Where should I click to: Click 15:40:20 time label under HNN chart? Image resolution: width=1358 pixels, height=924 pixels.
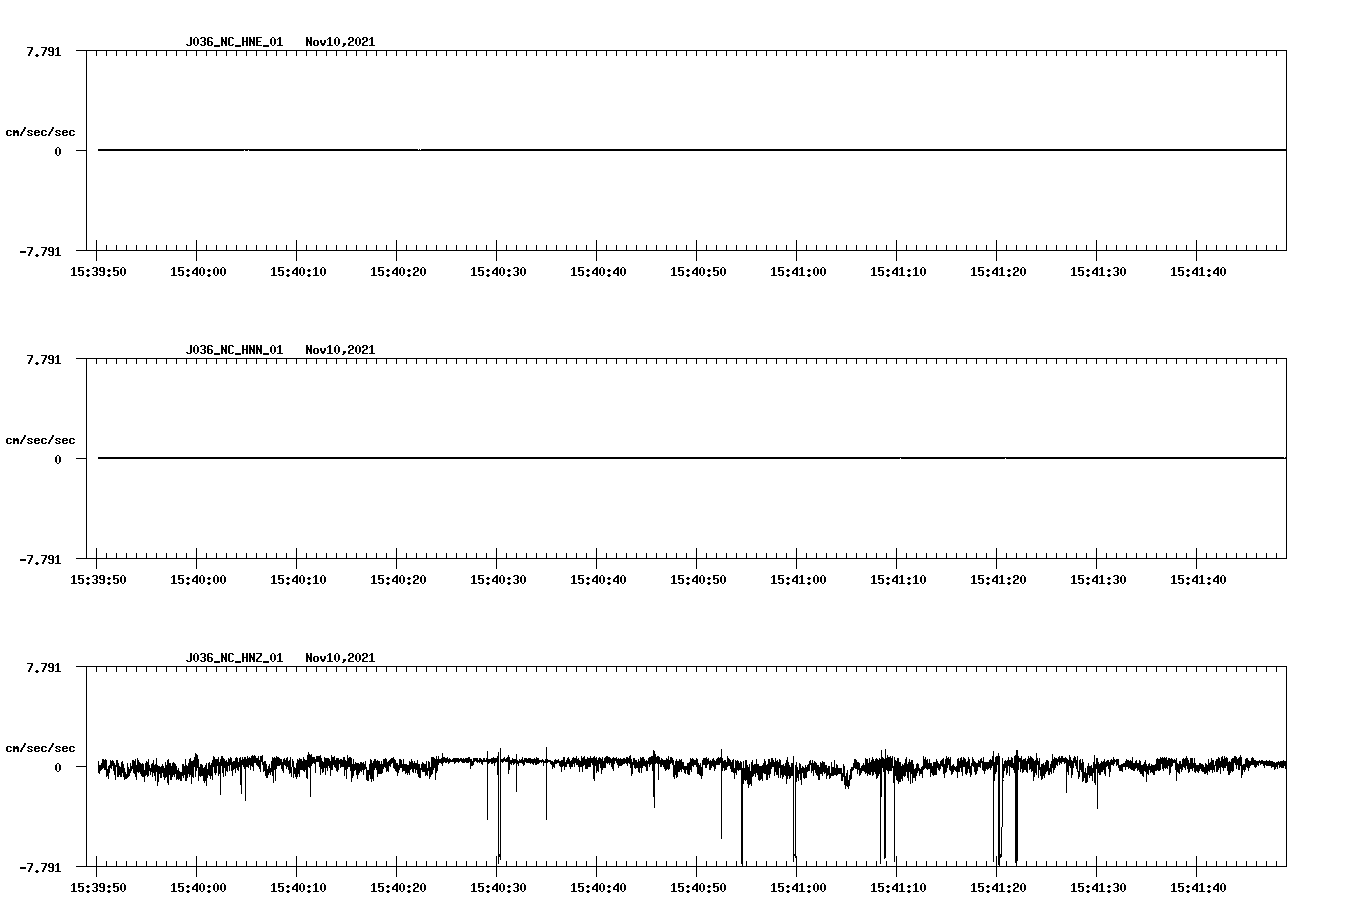[398, 580]
